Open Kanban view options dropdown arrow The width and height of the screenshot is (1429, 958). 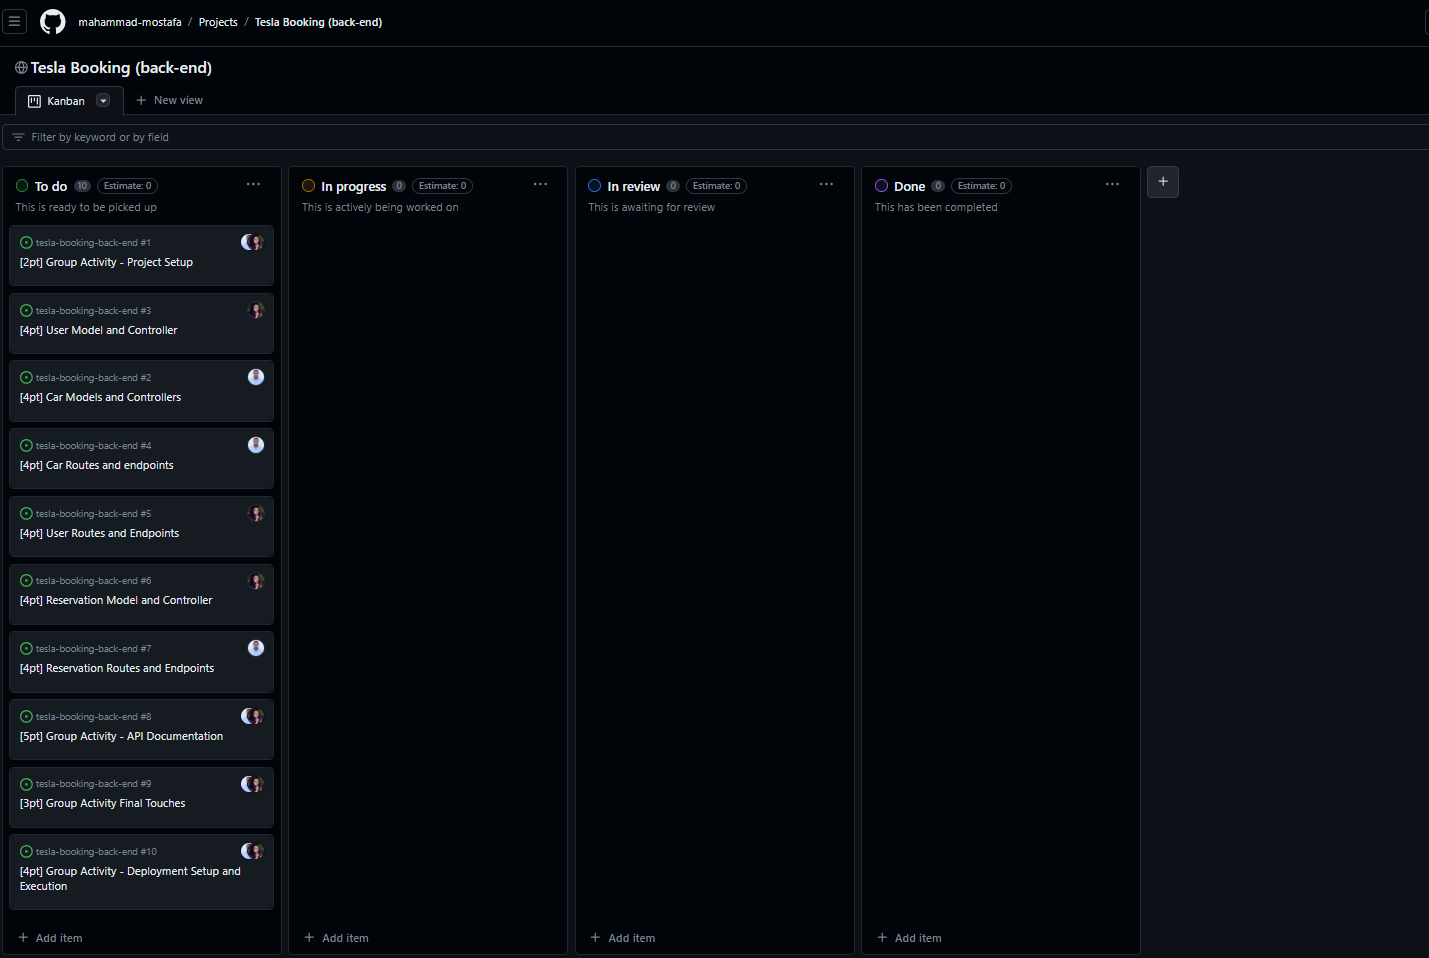tap(103, 101)
